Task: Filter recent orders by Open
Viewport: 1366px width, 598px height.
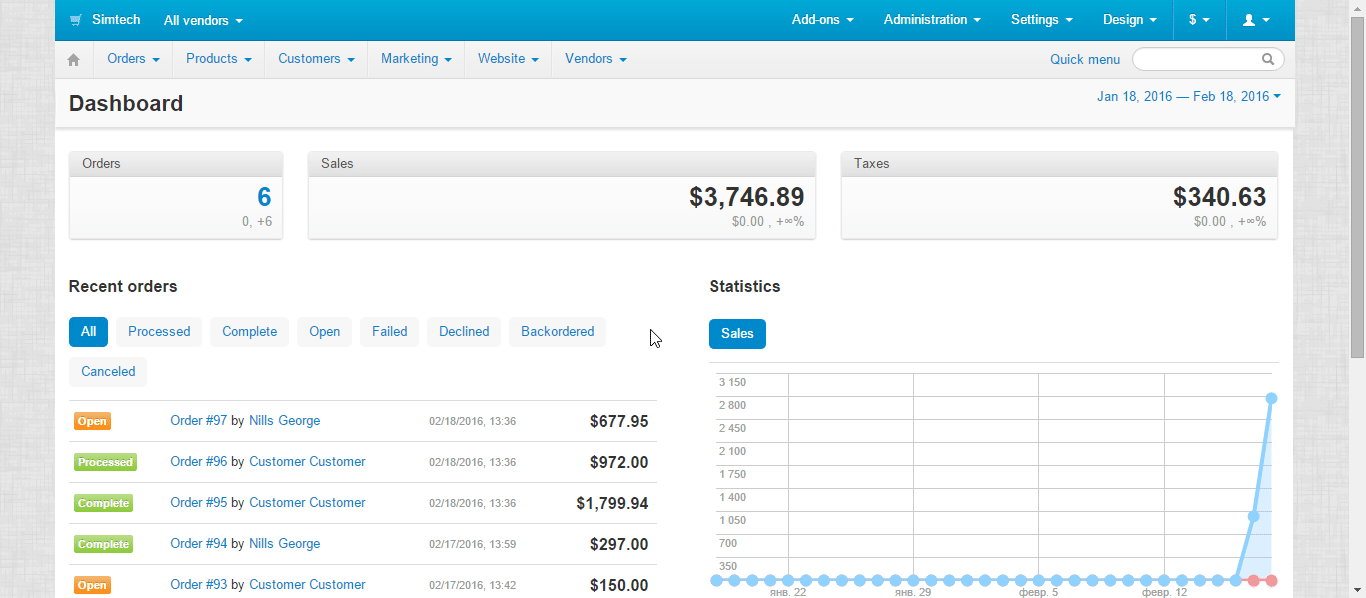Action: (324, 332)
